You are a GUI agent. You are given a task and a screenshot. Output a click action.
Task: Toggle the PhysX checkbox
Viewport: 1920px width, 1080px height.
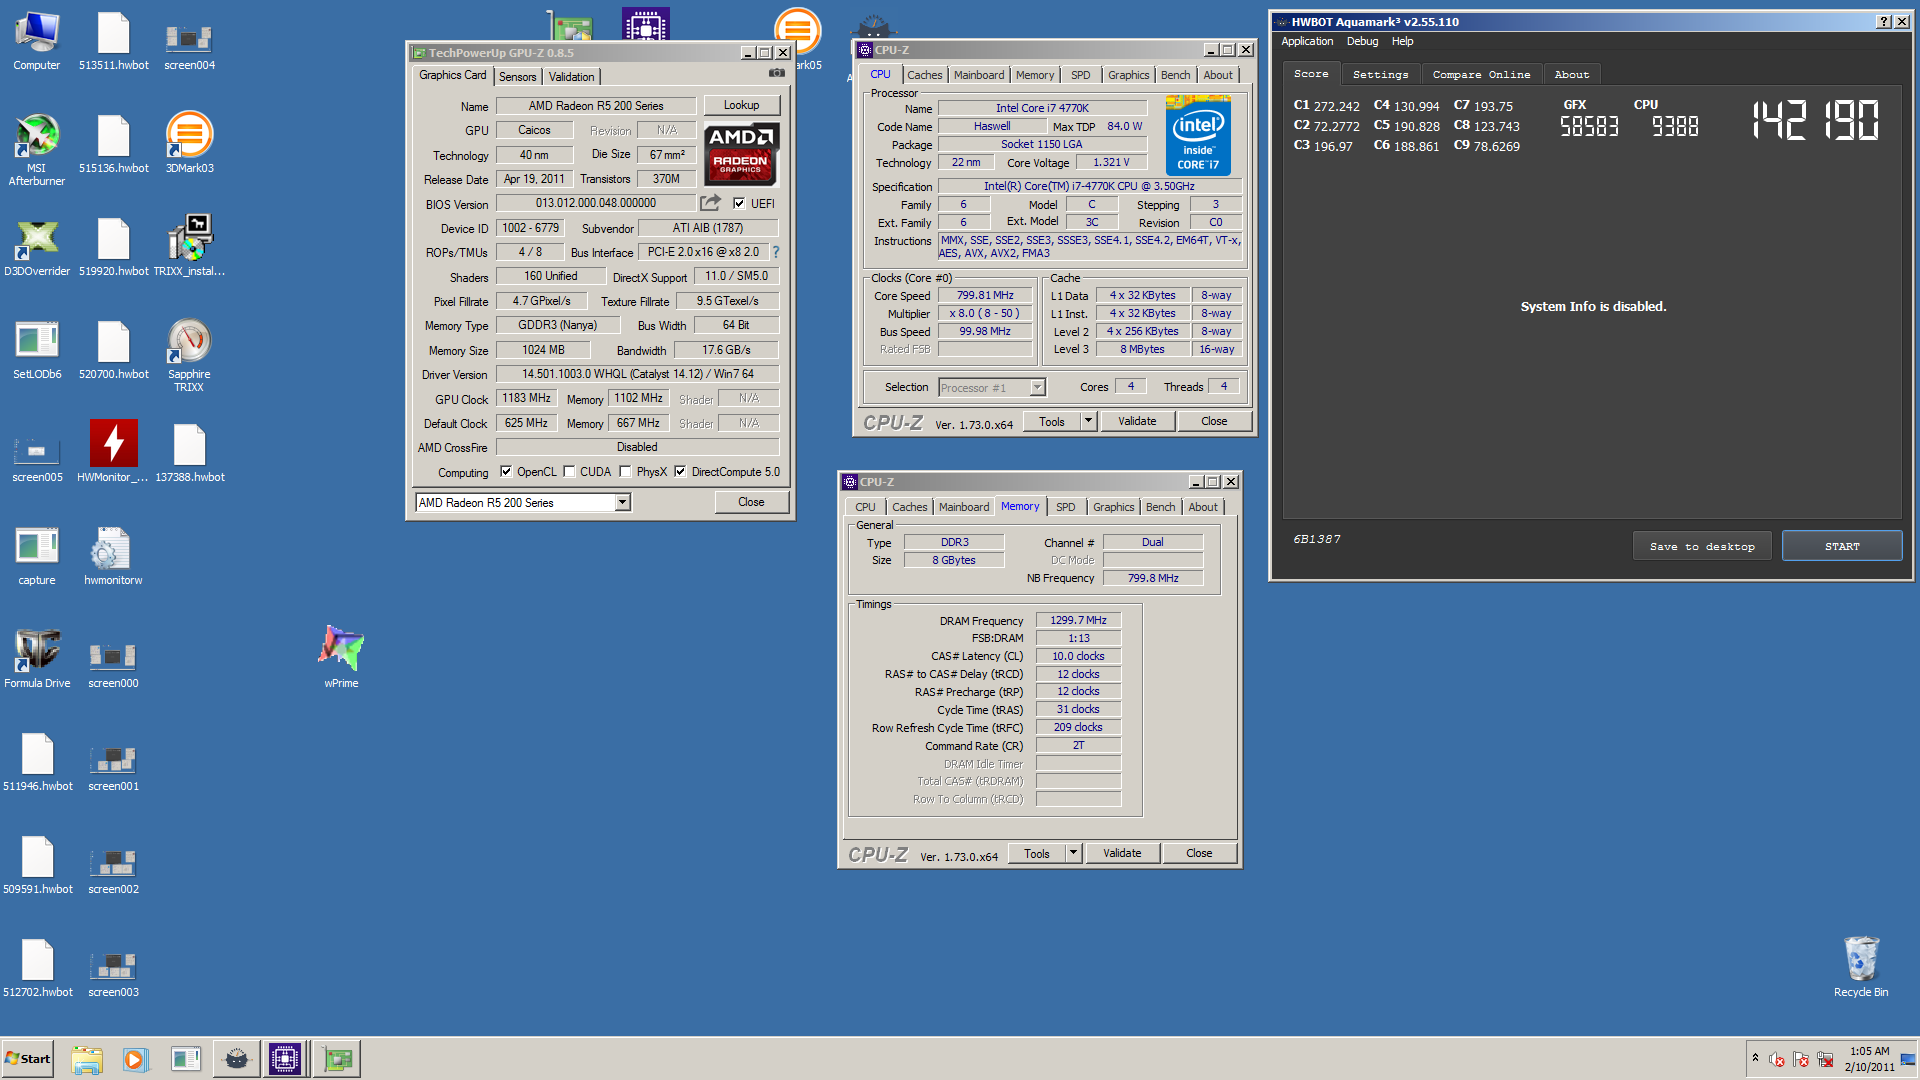point(625,472)
